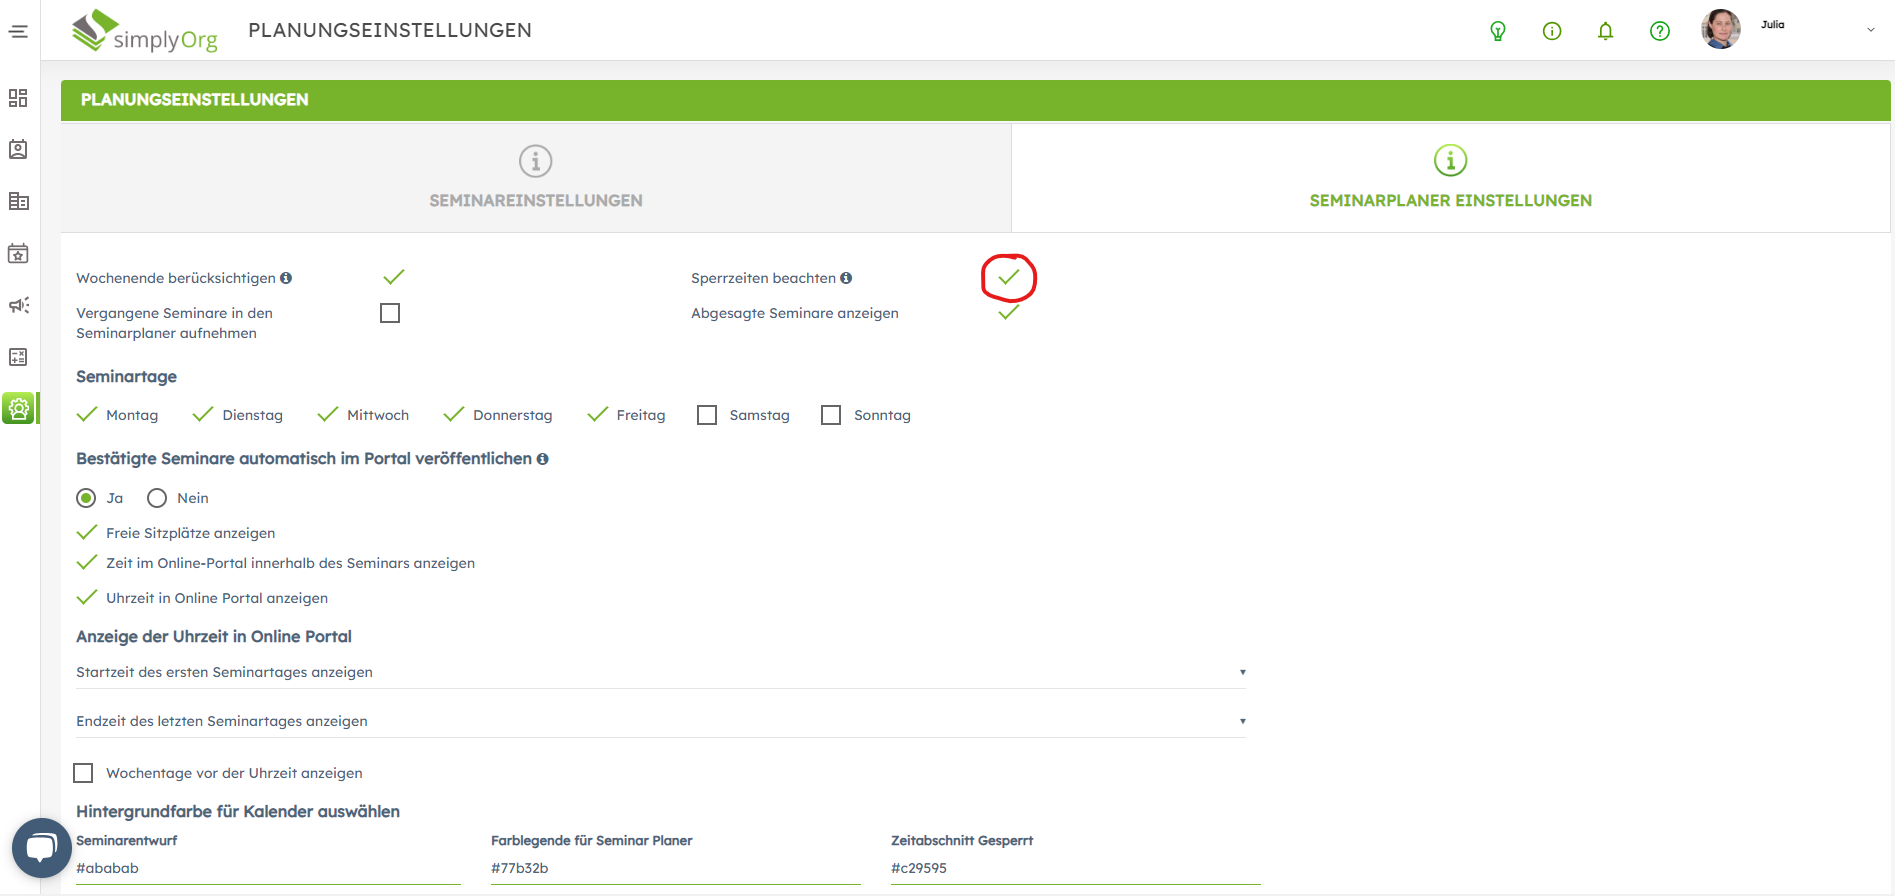Open the notification bell
The width and height of the screenshot is (1895, 896).
coord(1605,31)
